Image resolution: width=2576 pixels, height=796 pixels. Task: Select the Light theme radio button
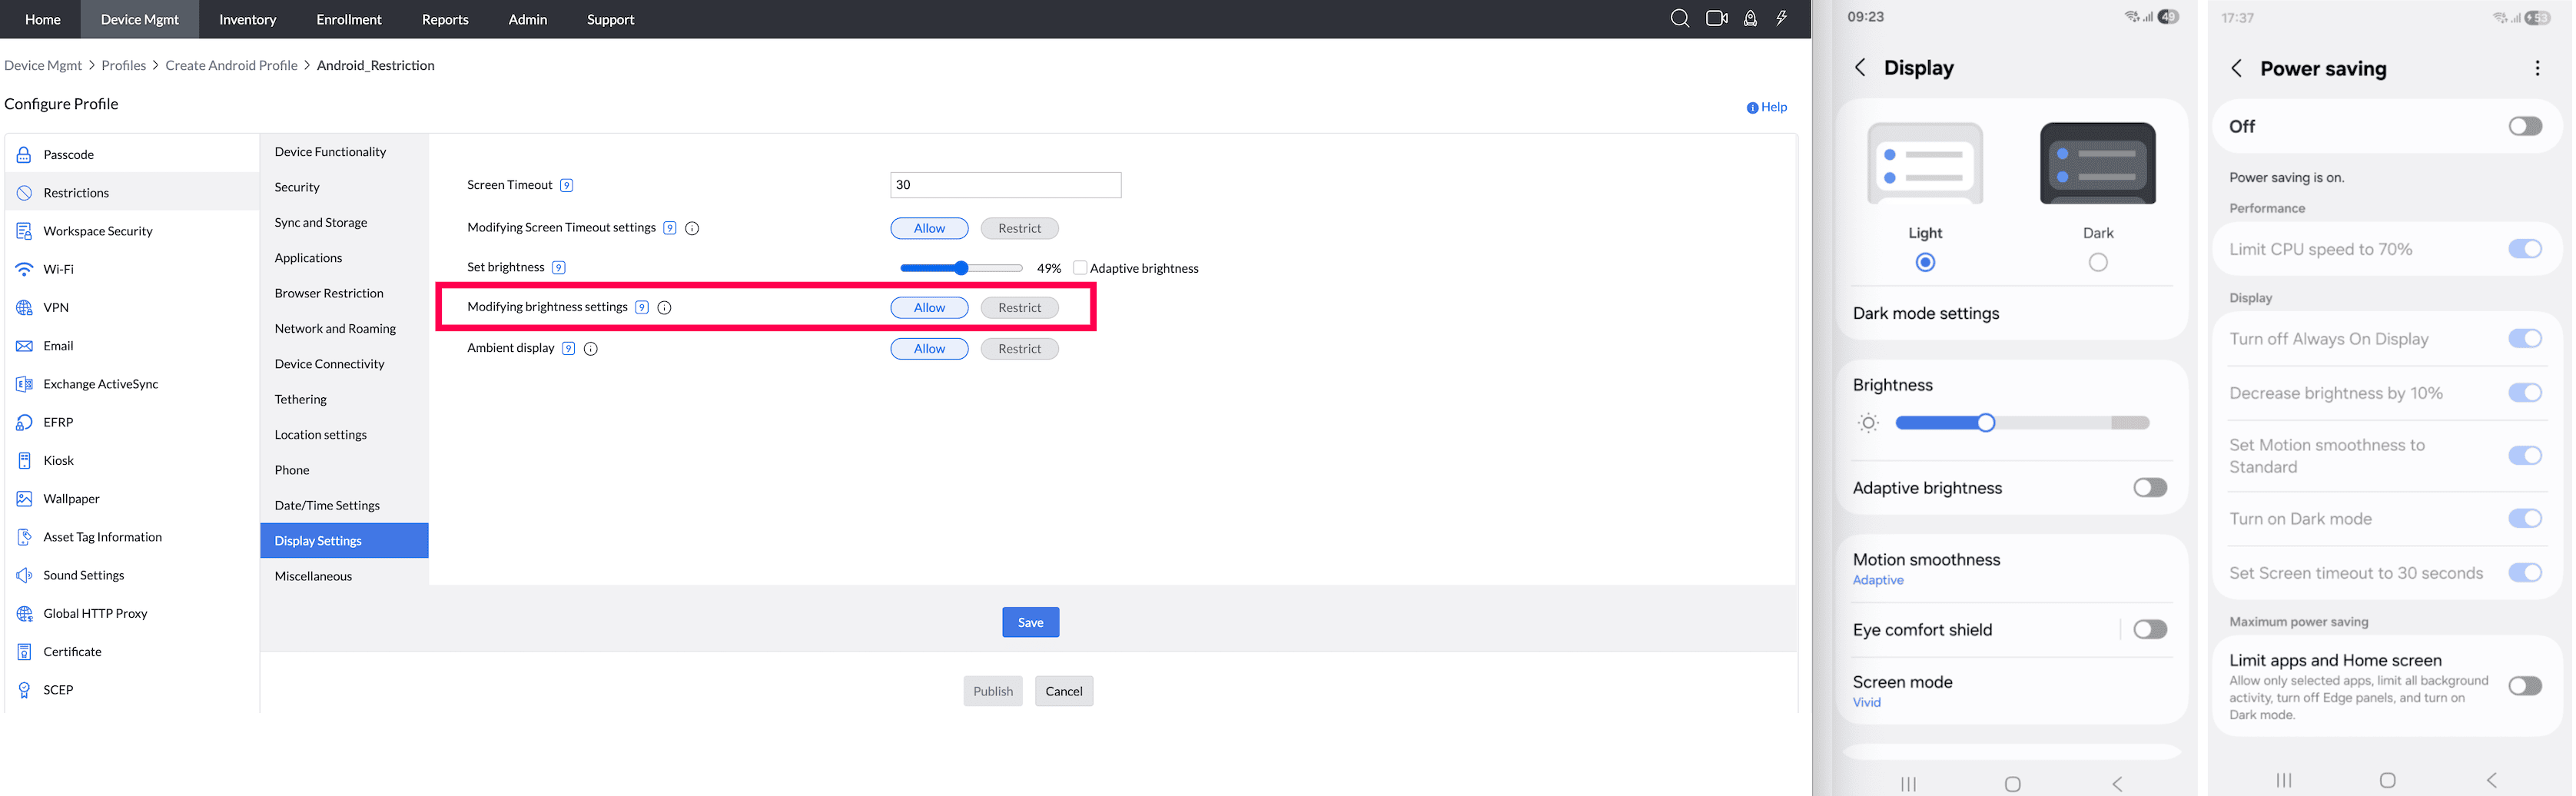[x=1924, y=261]
